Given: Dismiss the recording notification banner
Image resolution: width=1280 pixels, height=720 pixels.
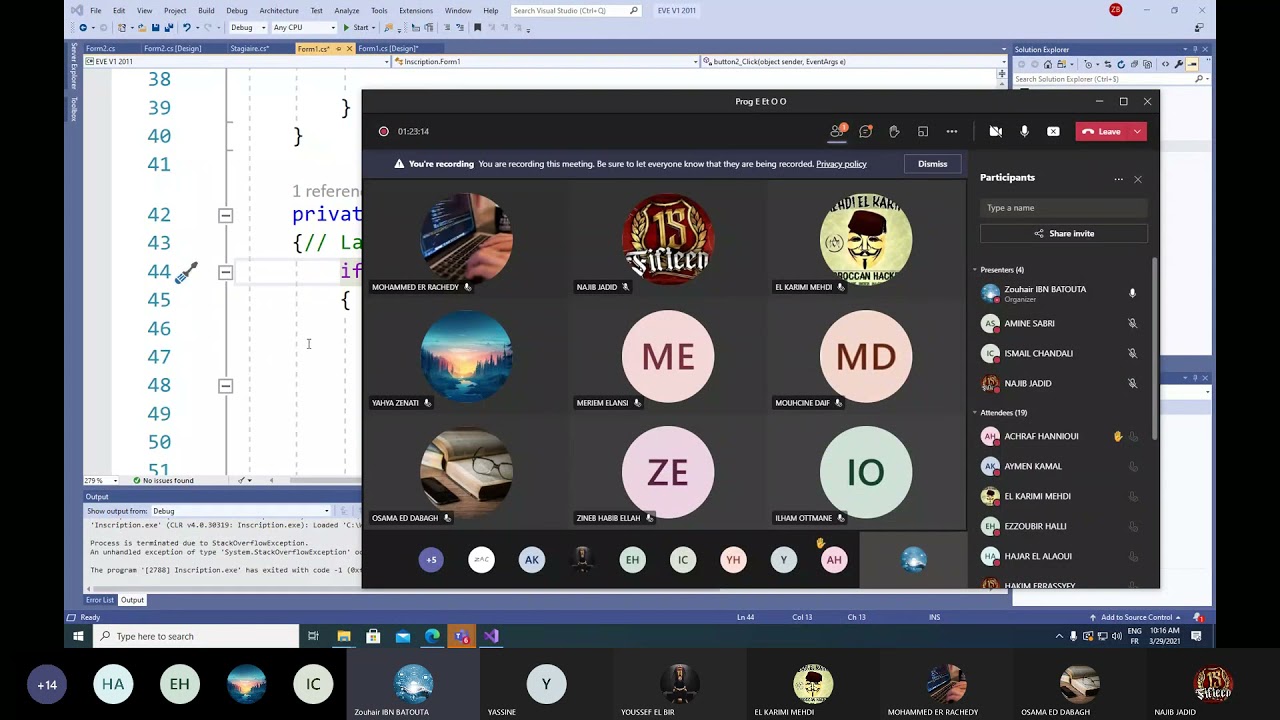Looking at the screenshot, I should click(932, 164).
